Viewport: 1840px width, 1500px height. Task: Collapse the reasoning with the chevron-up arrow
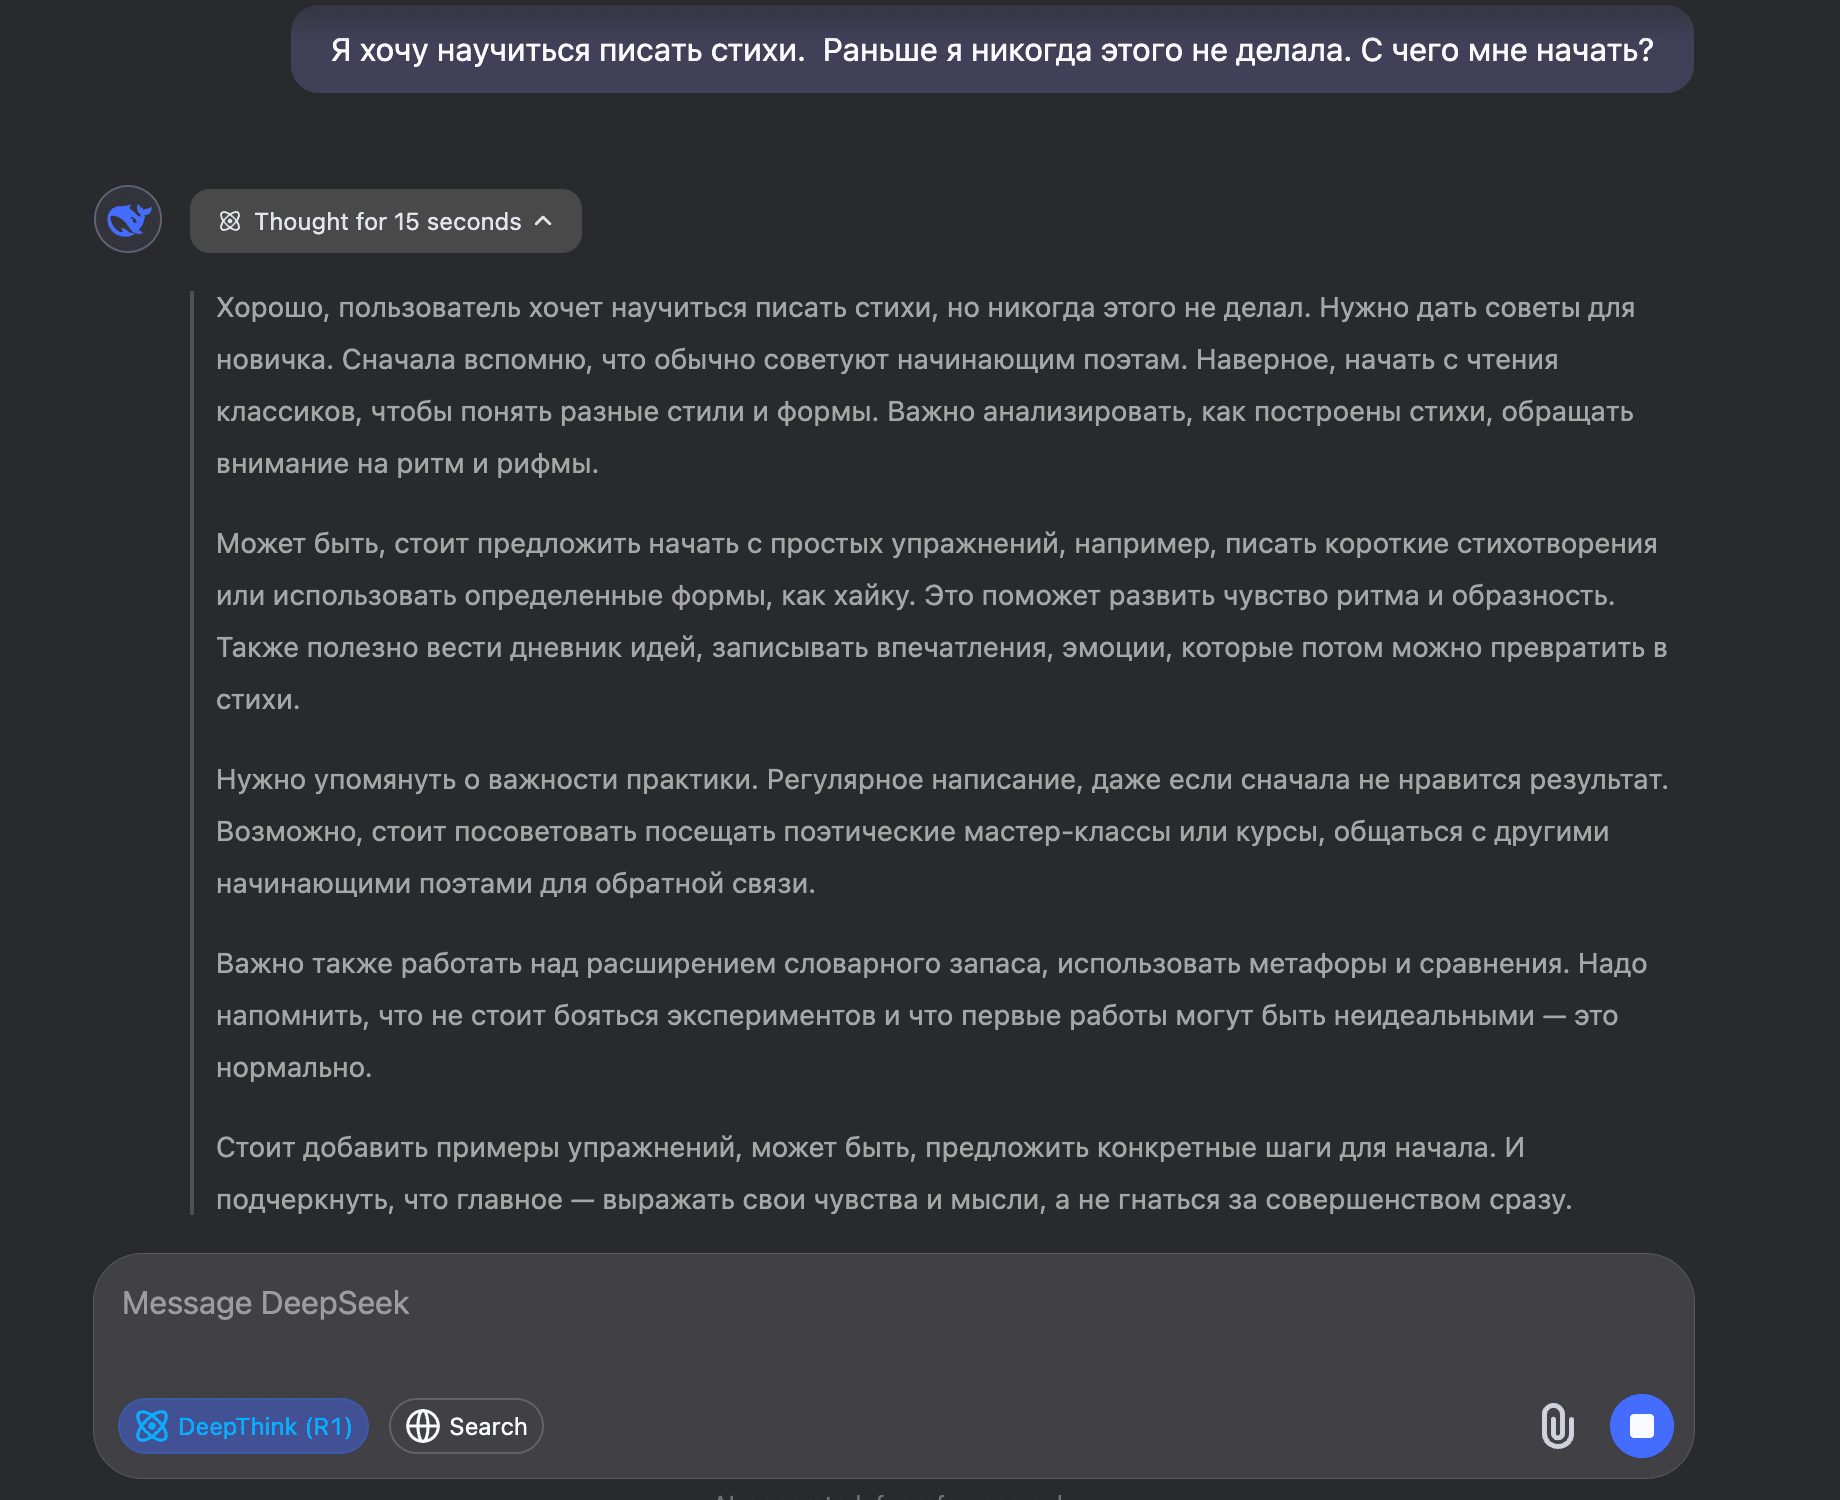[x=543, y=221]
